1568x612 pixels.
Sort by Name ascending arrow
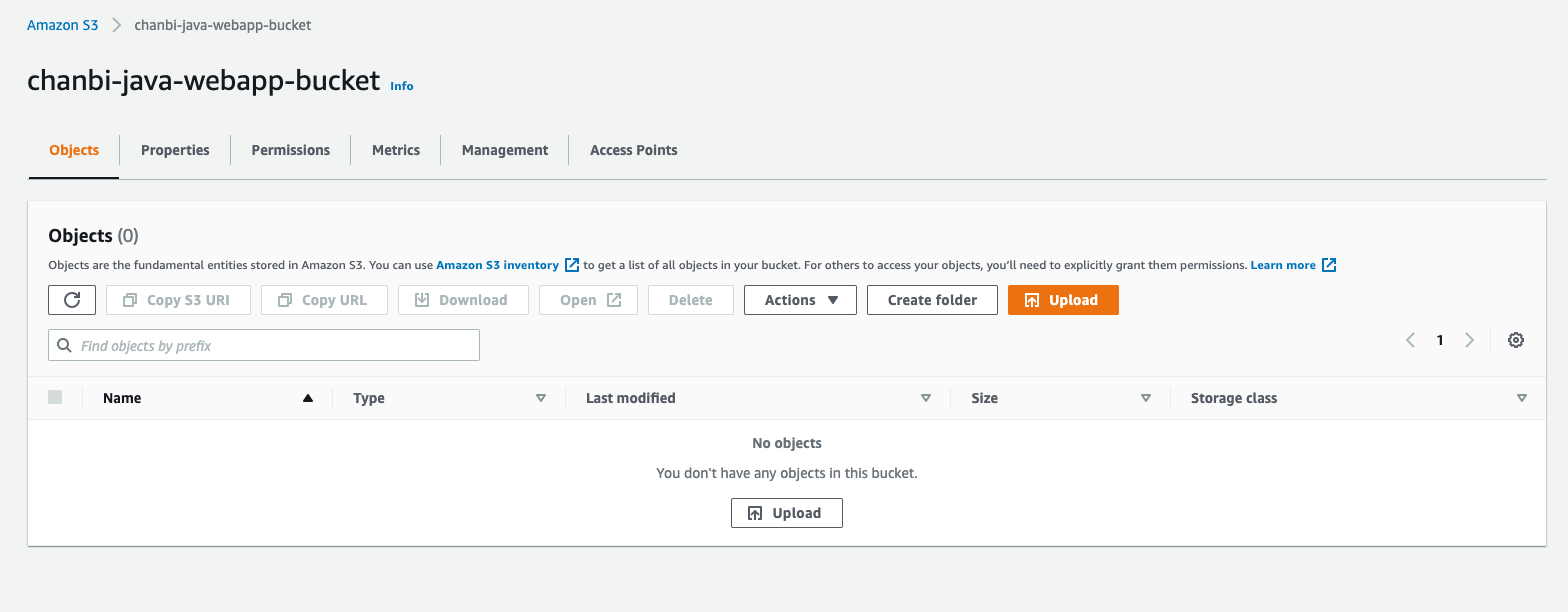(308, 398)
